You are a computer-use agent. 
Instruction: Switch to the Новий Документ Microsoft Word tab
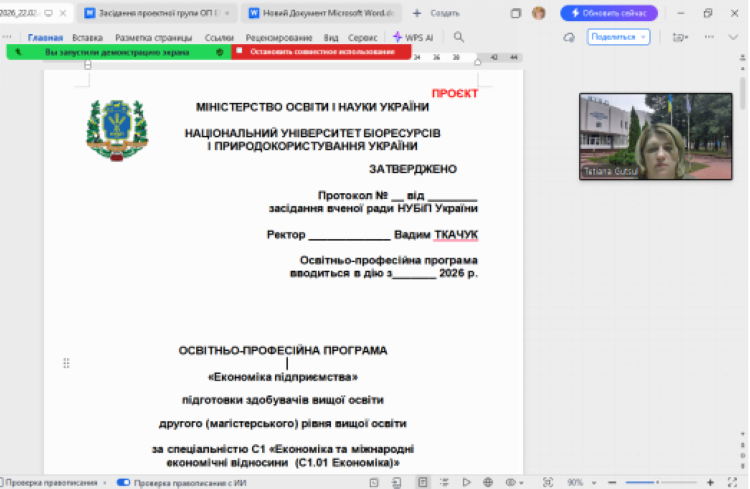pyautogui.click(x=323, y=13)
